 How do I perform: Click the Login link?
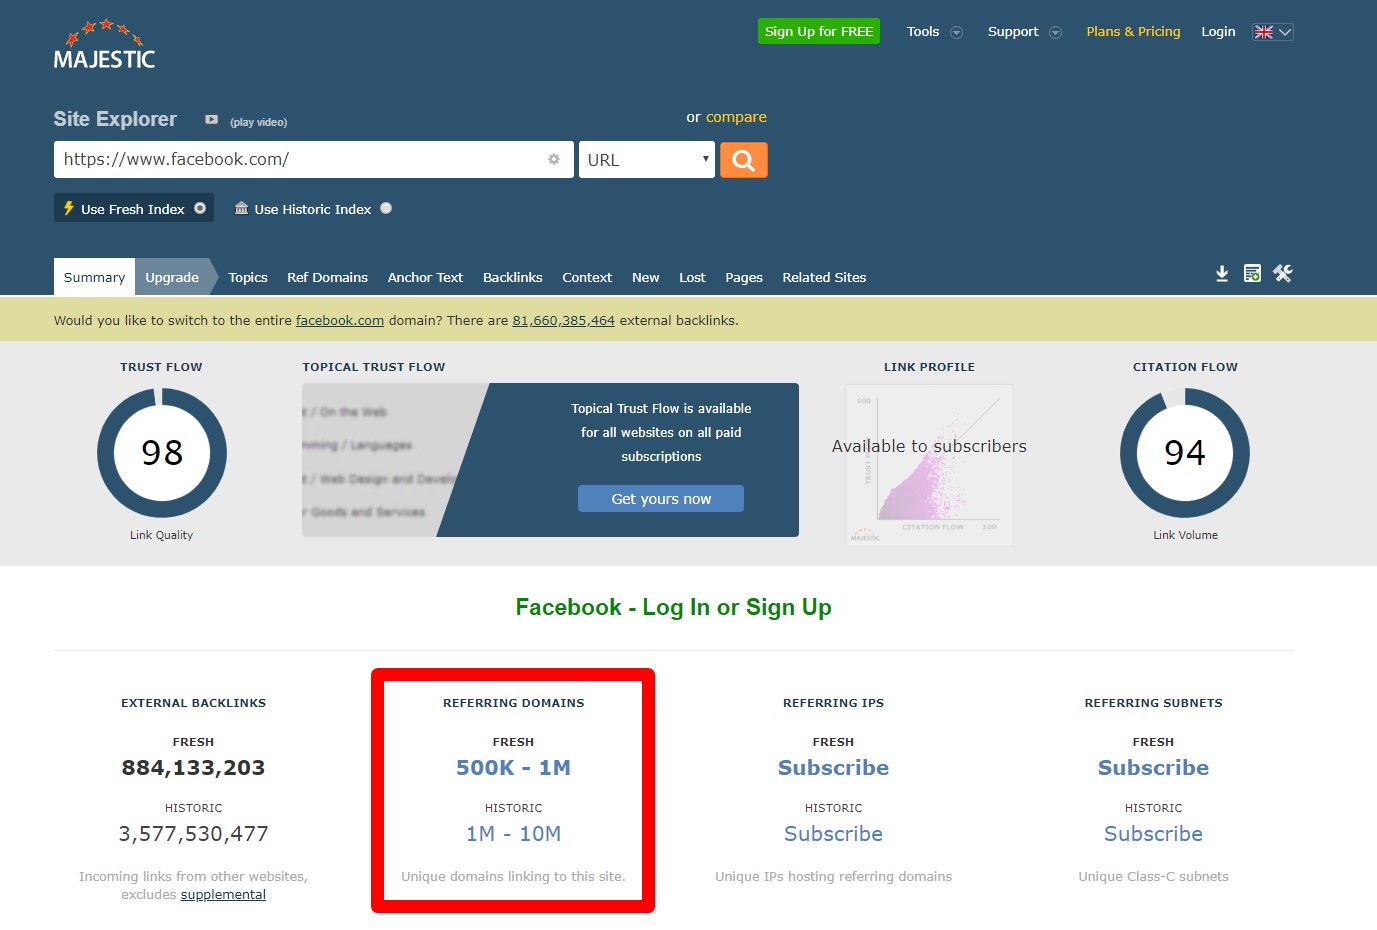tap(1218, 31)
